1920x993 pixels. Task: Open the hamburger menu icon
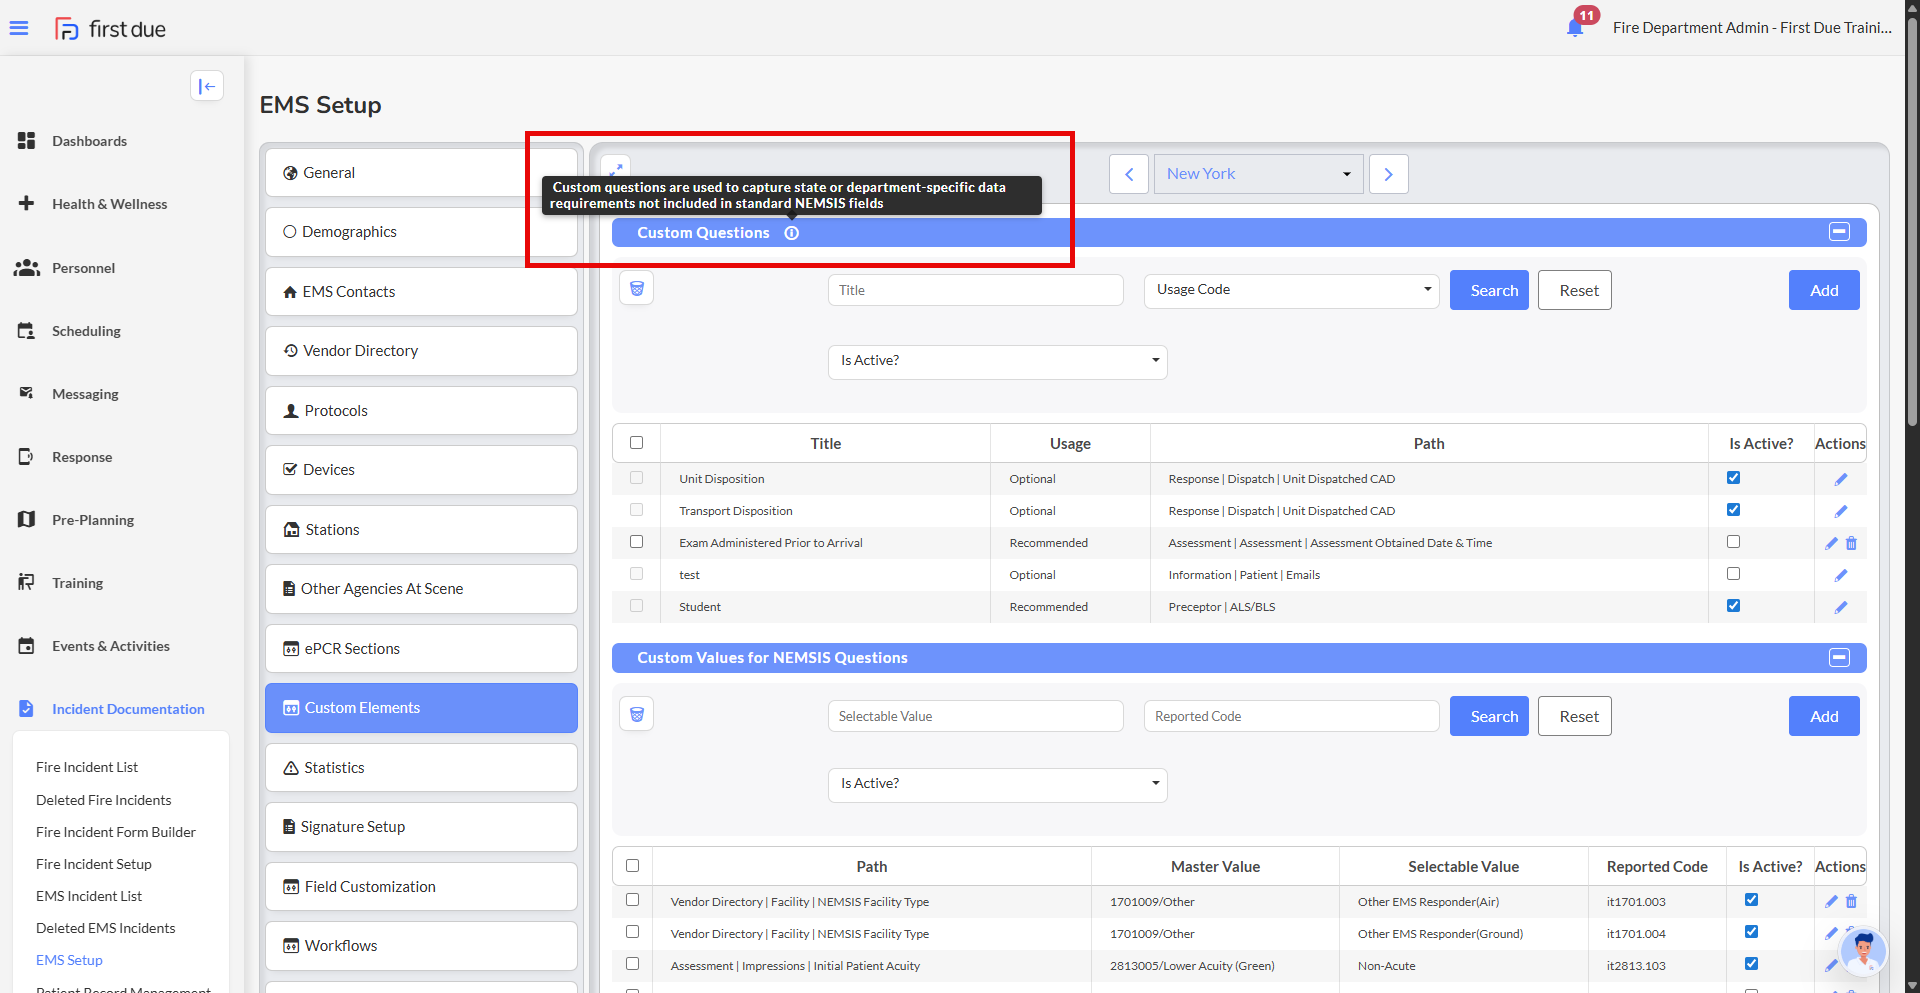click(19, 28)
